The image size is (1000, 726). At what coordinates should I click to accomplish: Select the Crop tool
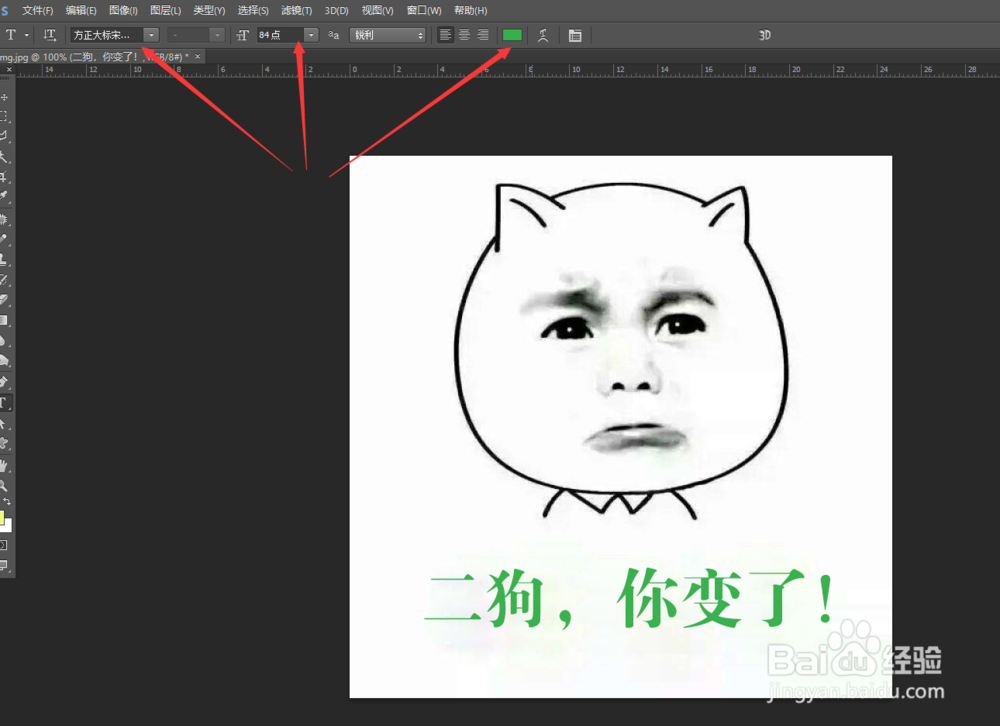pos(4,176)
